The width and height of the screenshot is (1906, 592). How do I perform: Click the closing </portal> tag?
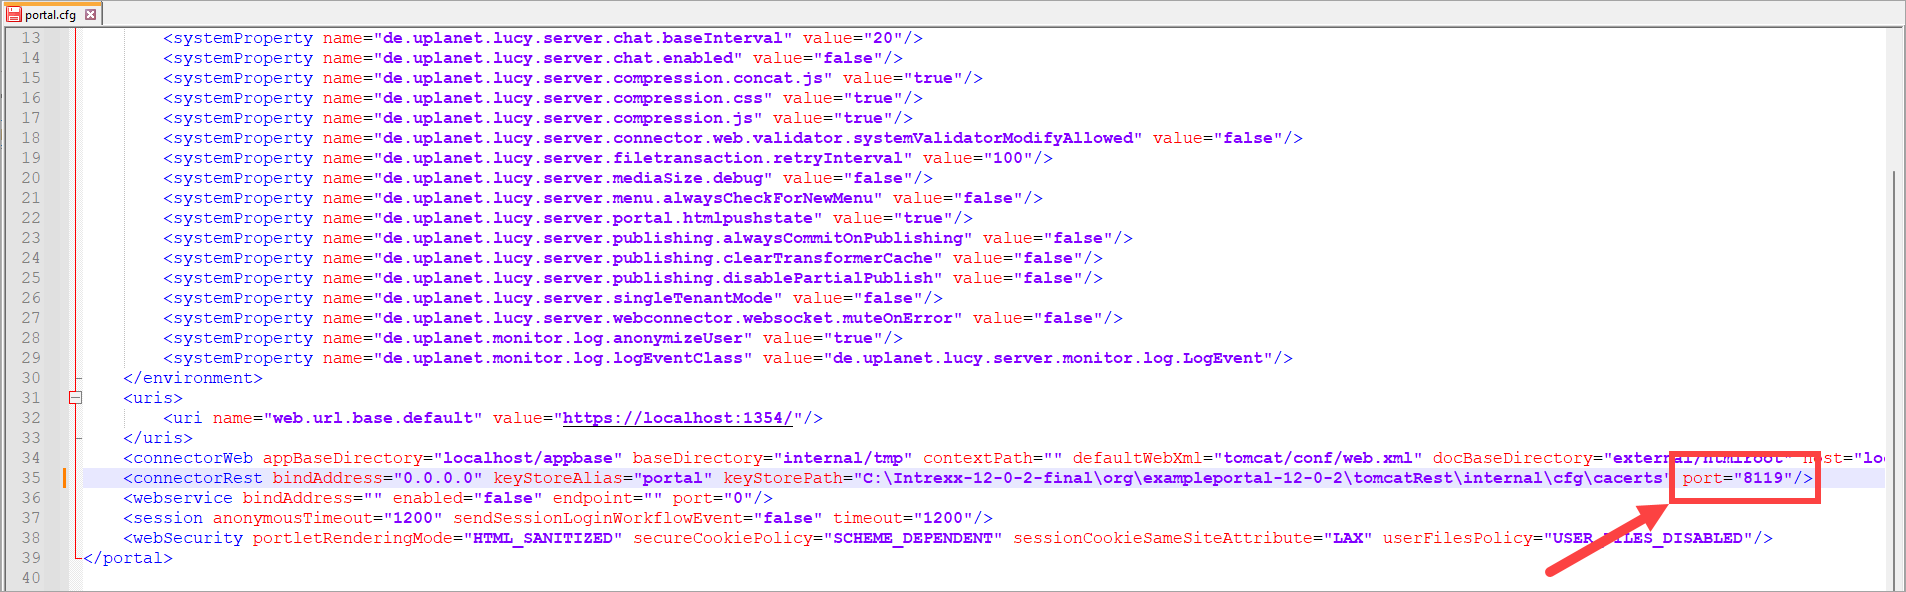tap(128, 558)
